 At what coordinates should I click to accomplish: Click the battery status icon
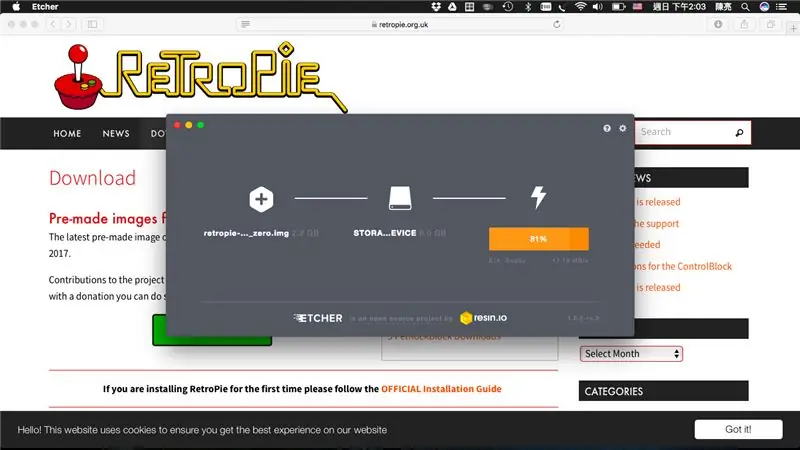click(618, 7)
